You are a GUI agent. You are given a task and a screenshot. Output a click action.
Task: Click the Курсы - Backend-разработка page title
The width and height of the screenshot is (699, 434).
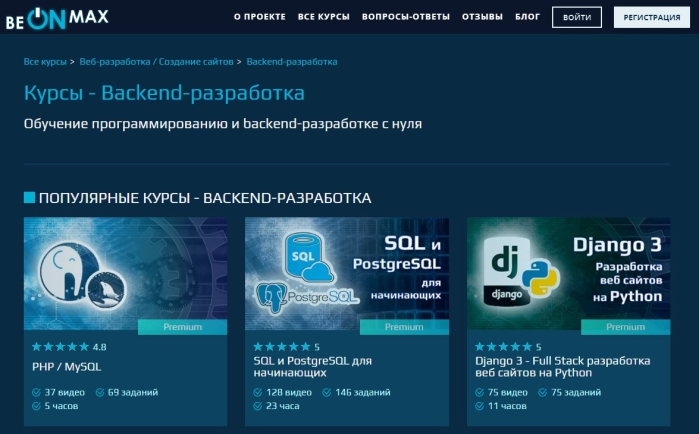[164, 93]
